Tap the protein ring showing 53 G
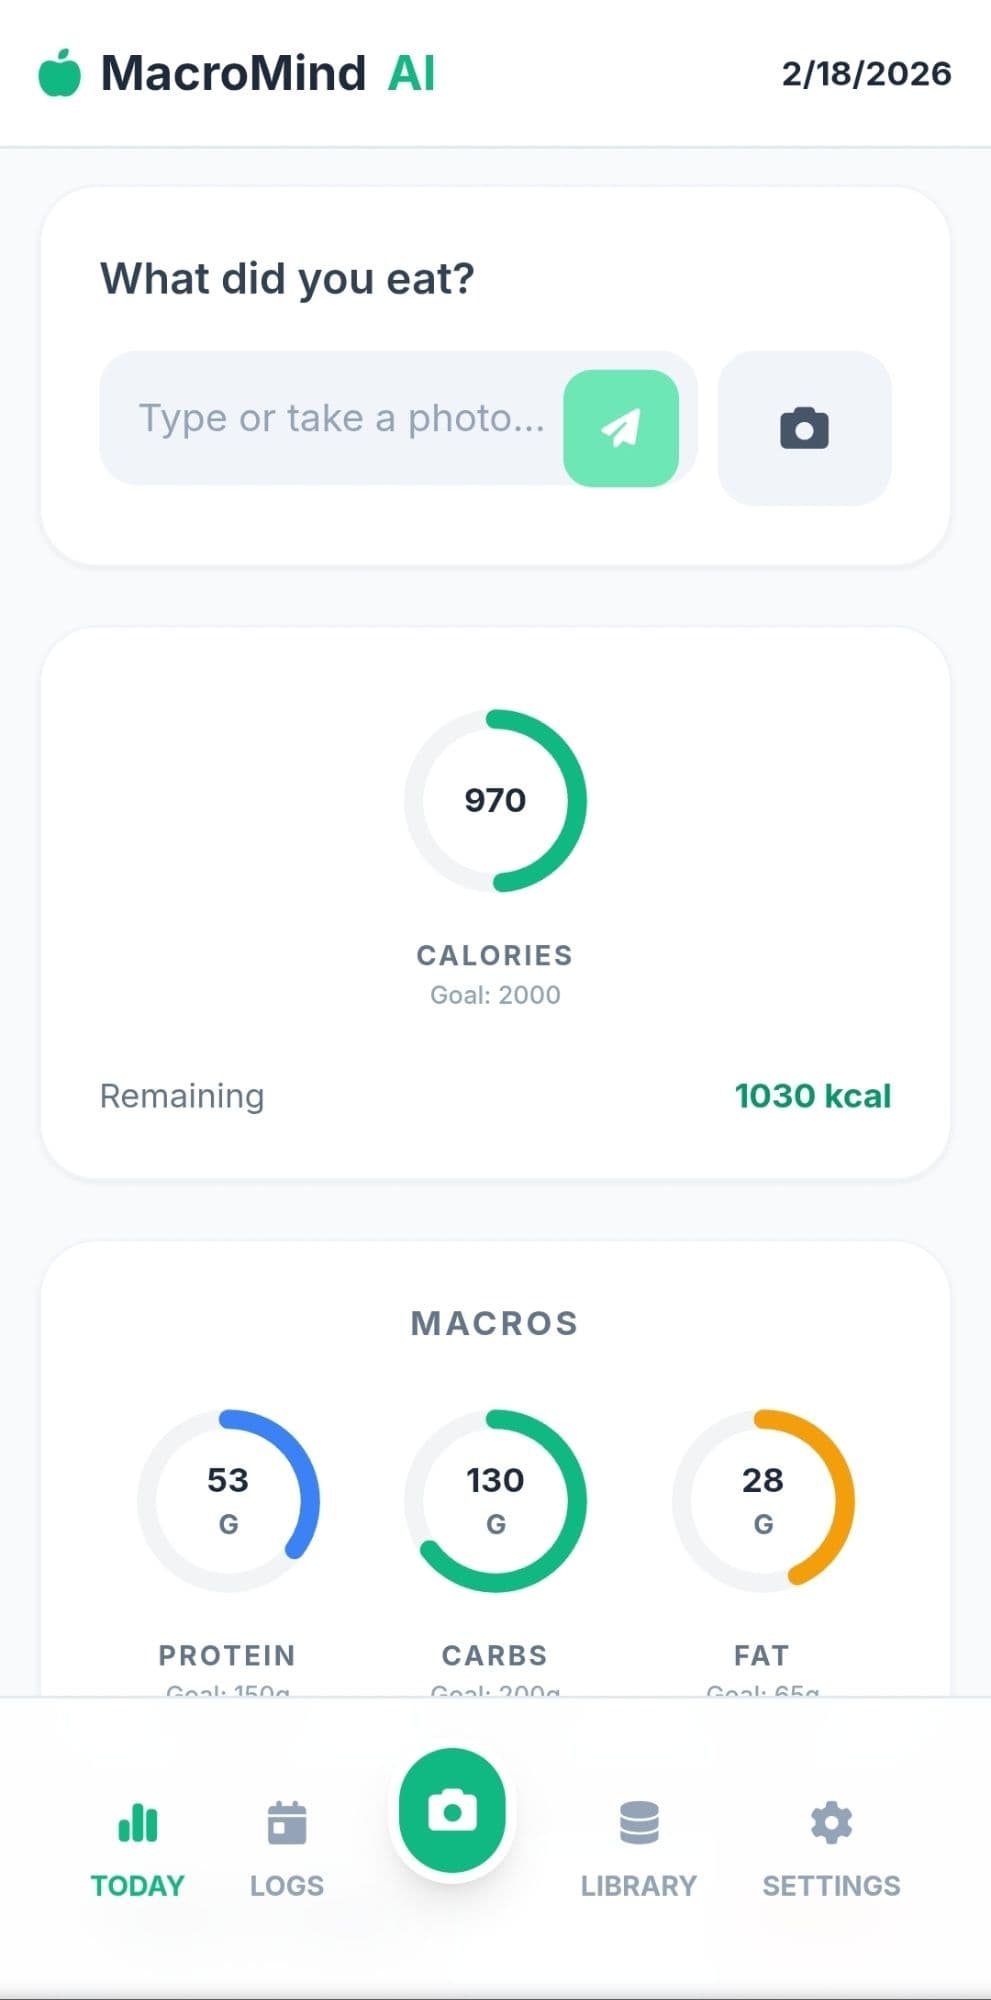The height and width of the screenshot is (2000, 991). pyautogui.click(x=228, y=1500)
